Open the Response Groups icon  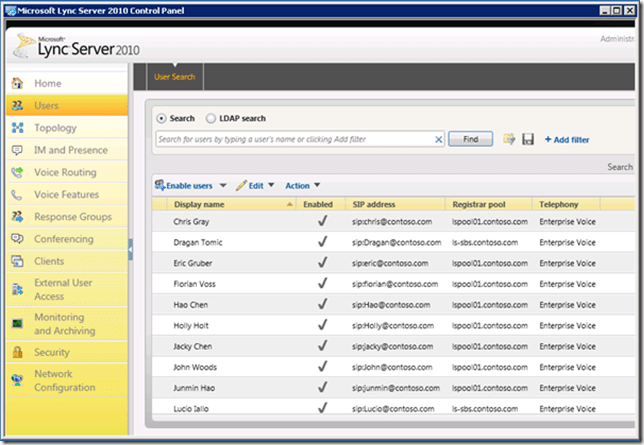17,217
